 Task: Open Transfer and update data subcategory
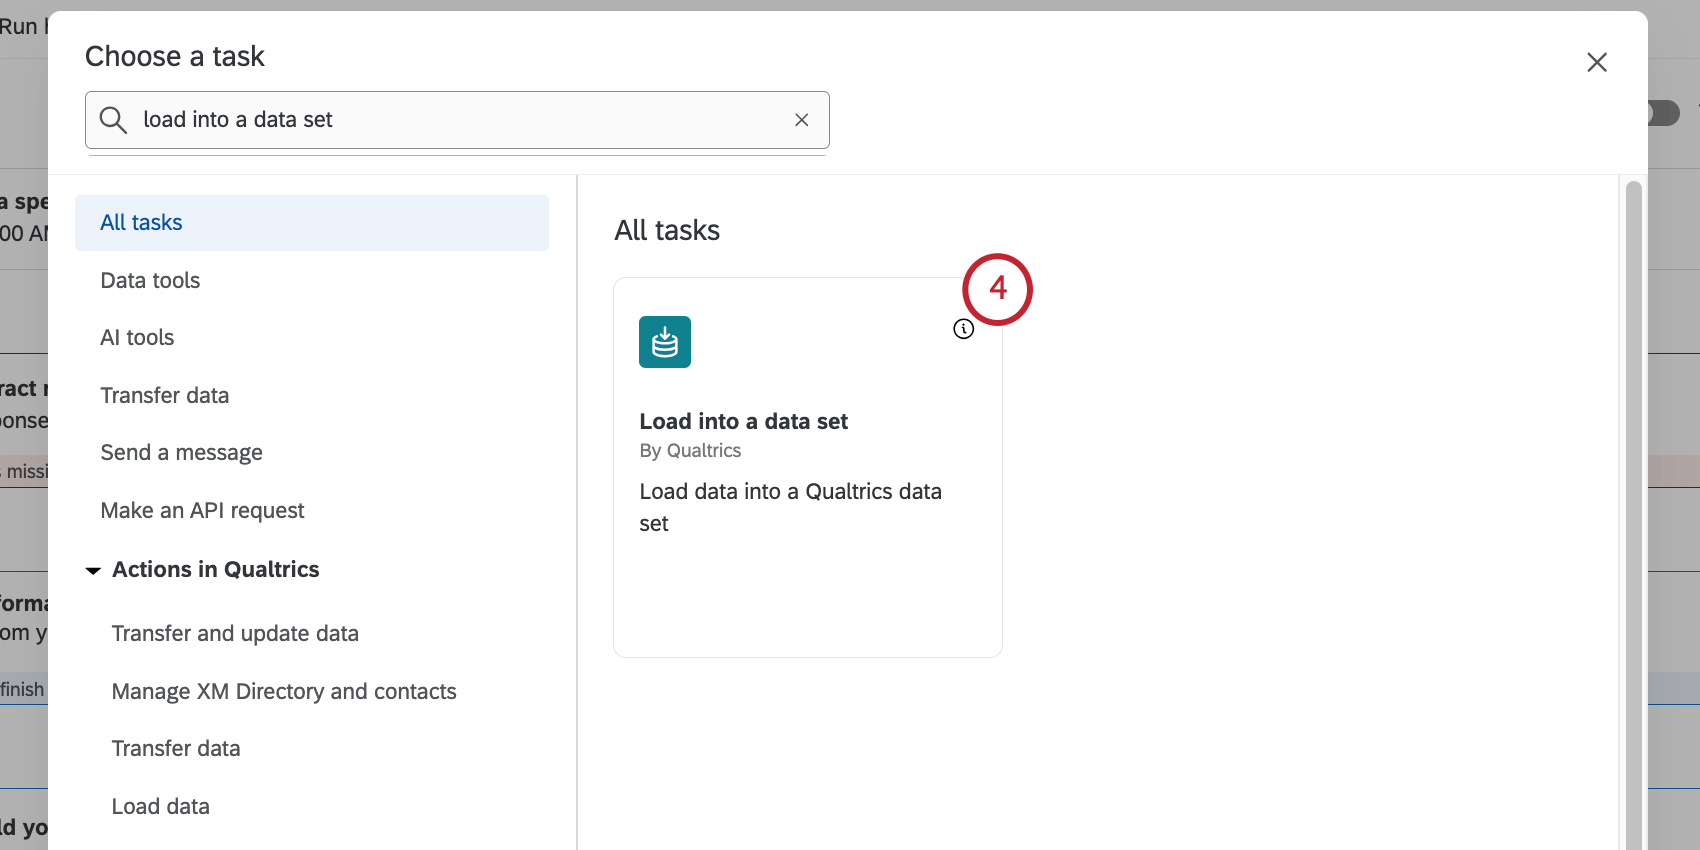pos(235,634)
